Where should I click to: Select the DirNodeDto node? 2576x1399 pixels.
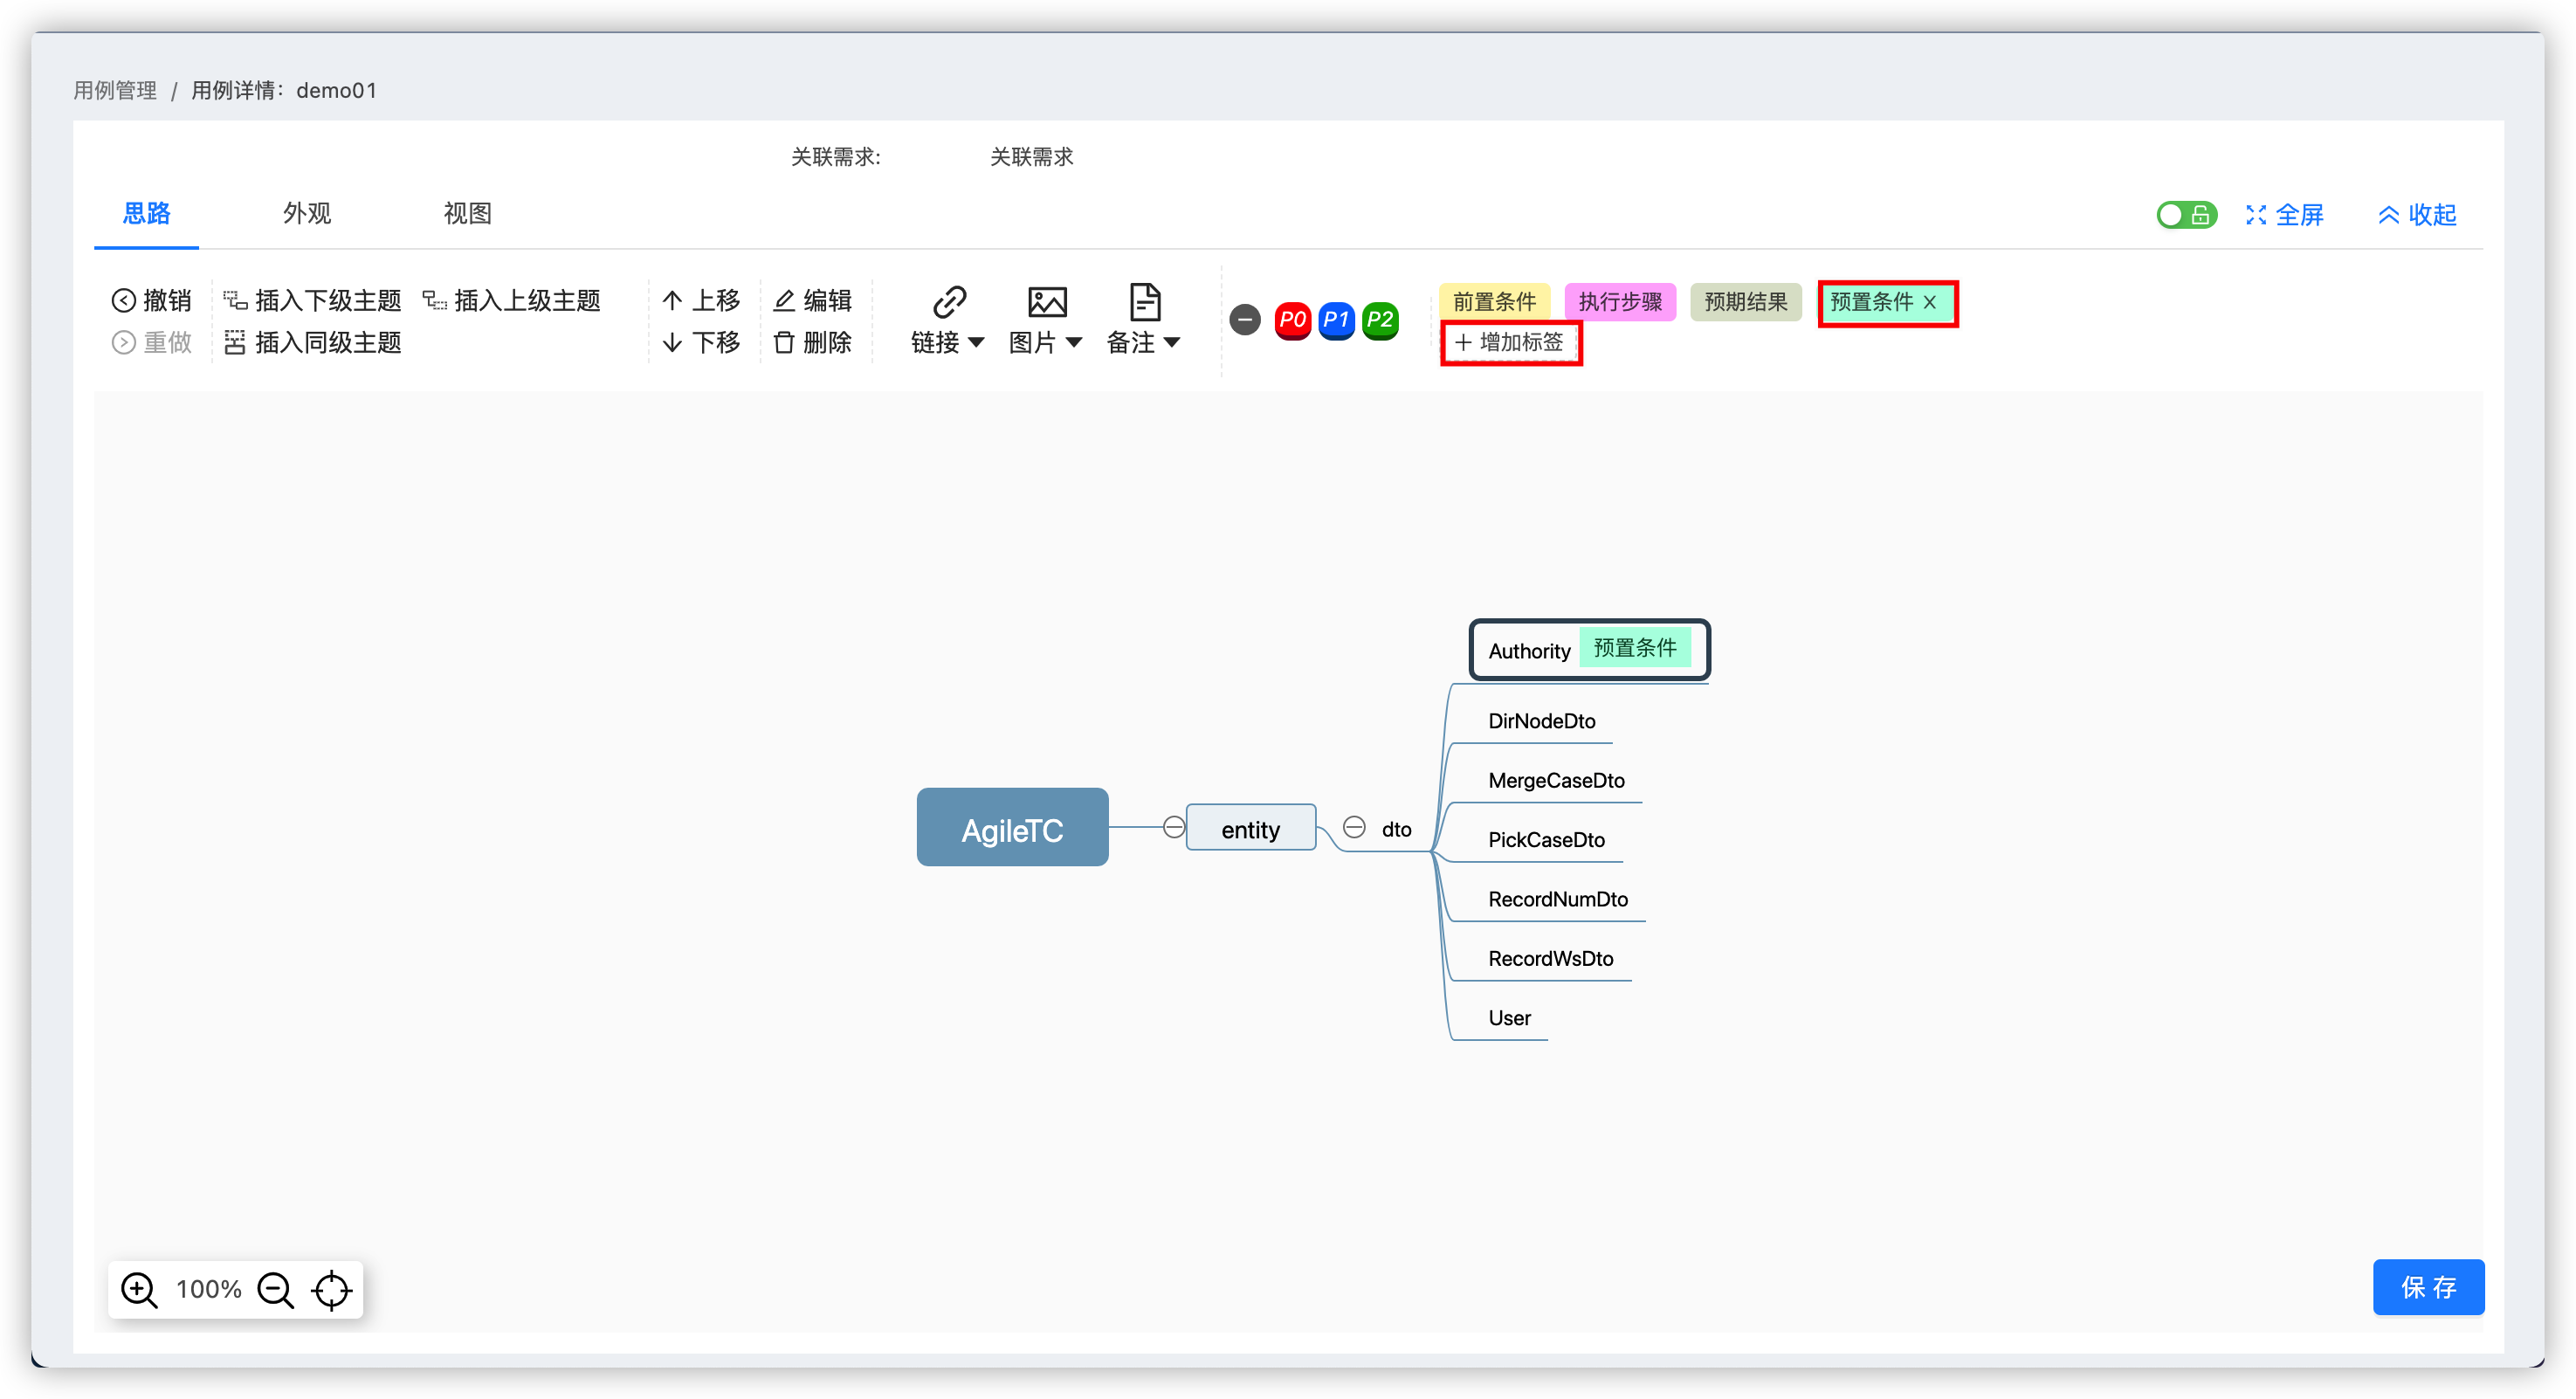click(1541, 721)
